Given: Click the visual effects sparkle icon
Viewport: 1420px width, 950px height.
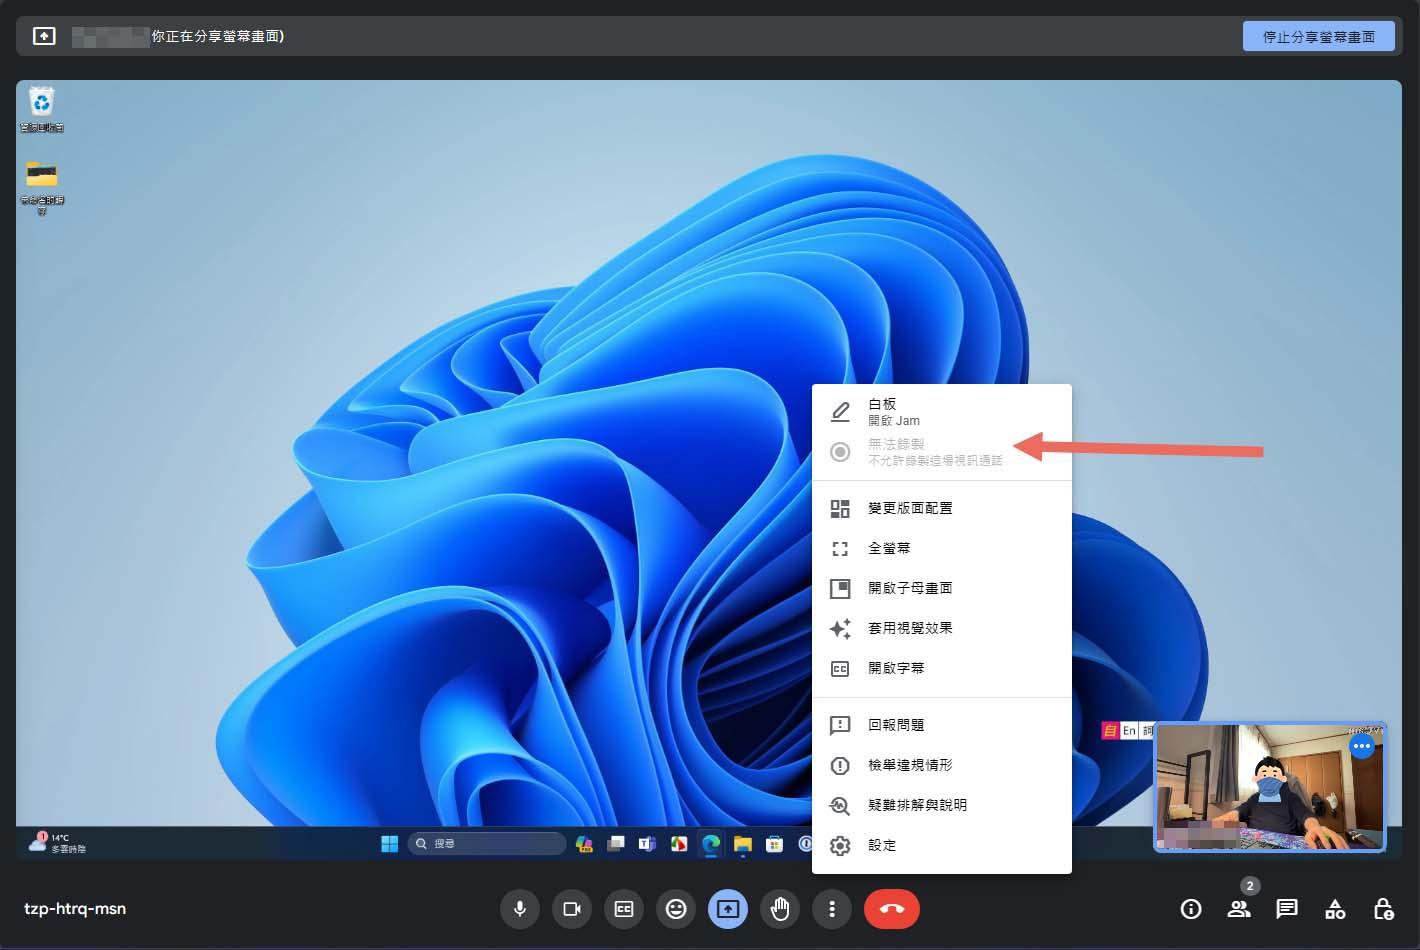Looking at the screenshot, I should tap(840, 628).
